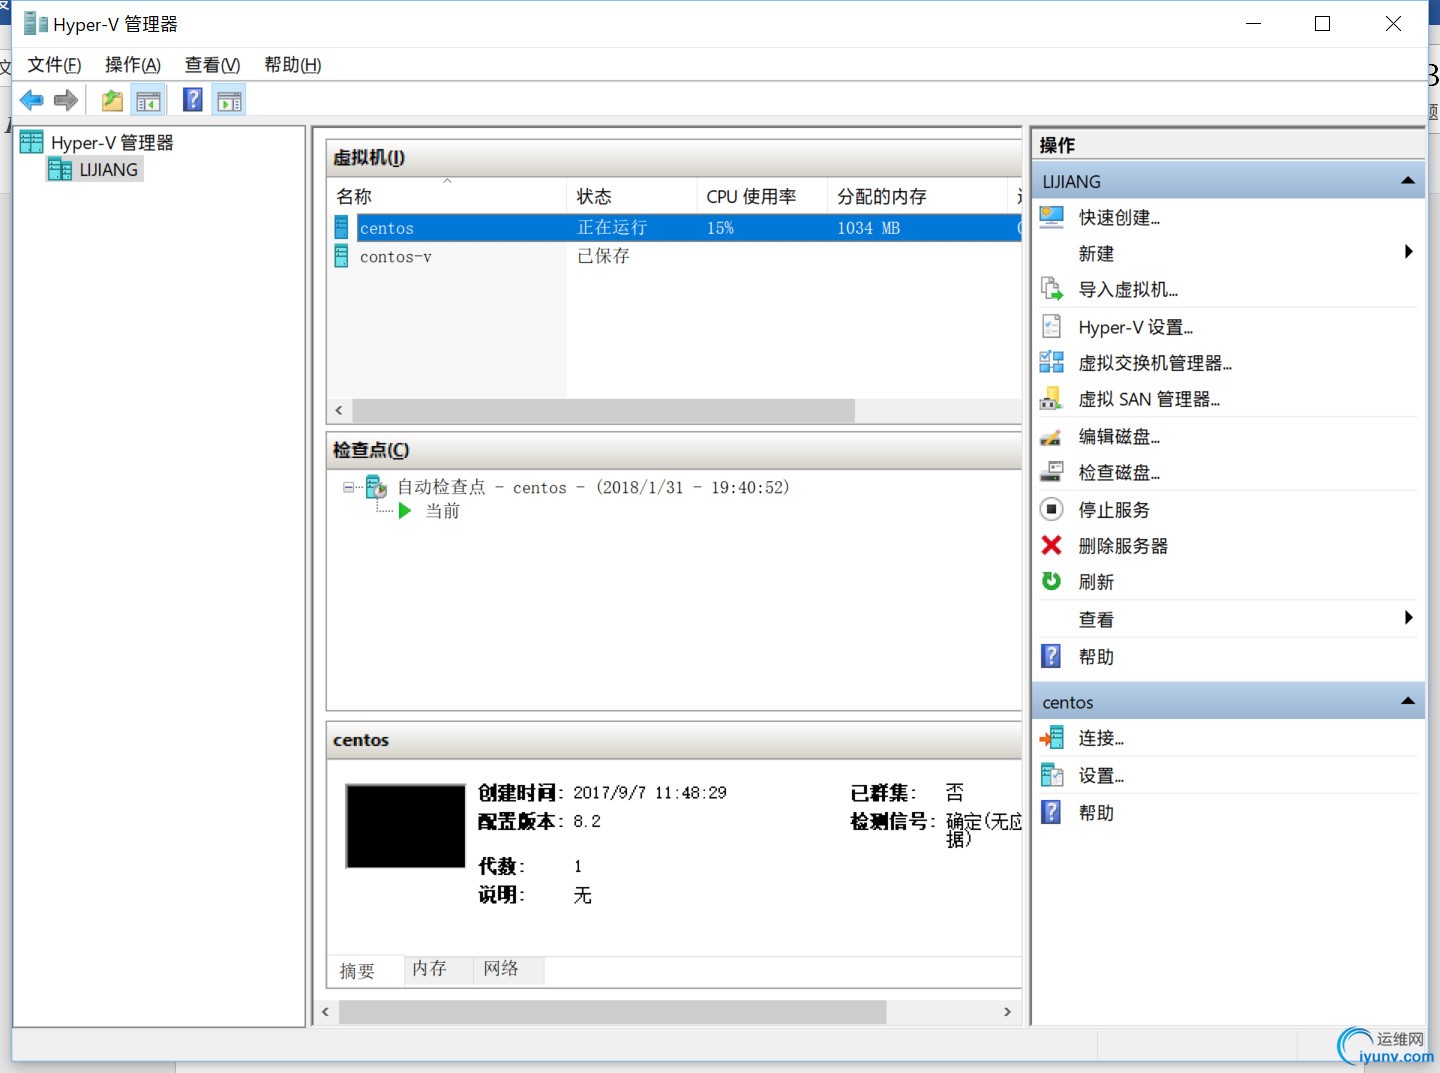This screenshot has height=1073, width=1440.
Task: Click the Quick Create (快速创建) icon
Action: [x=1052, y=217]
